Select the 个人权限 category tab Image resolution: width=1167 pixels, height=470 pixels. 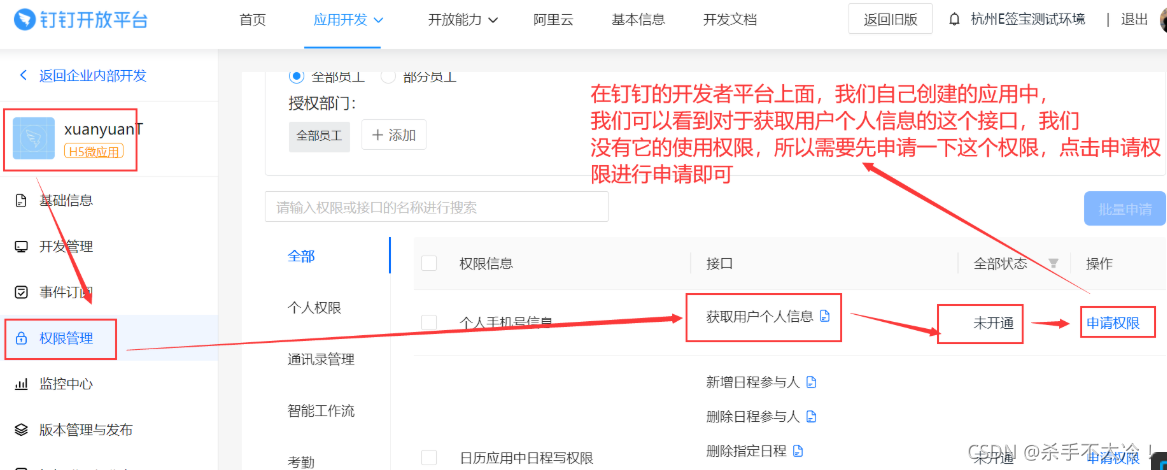click(315, 308)
